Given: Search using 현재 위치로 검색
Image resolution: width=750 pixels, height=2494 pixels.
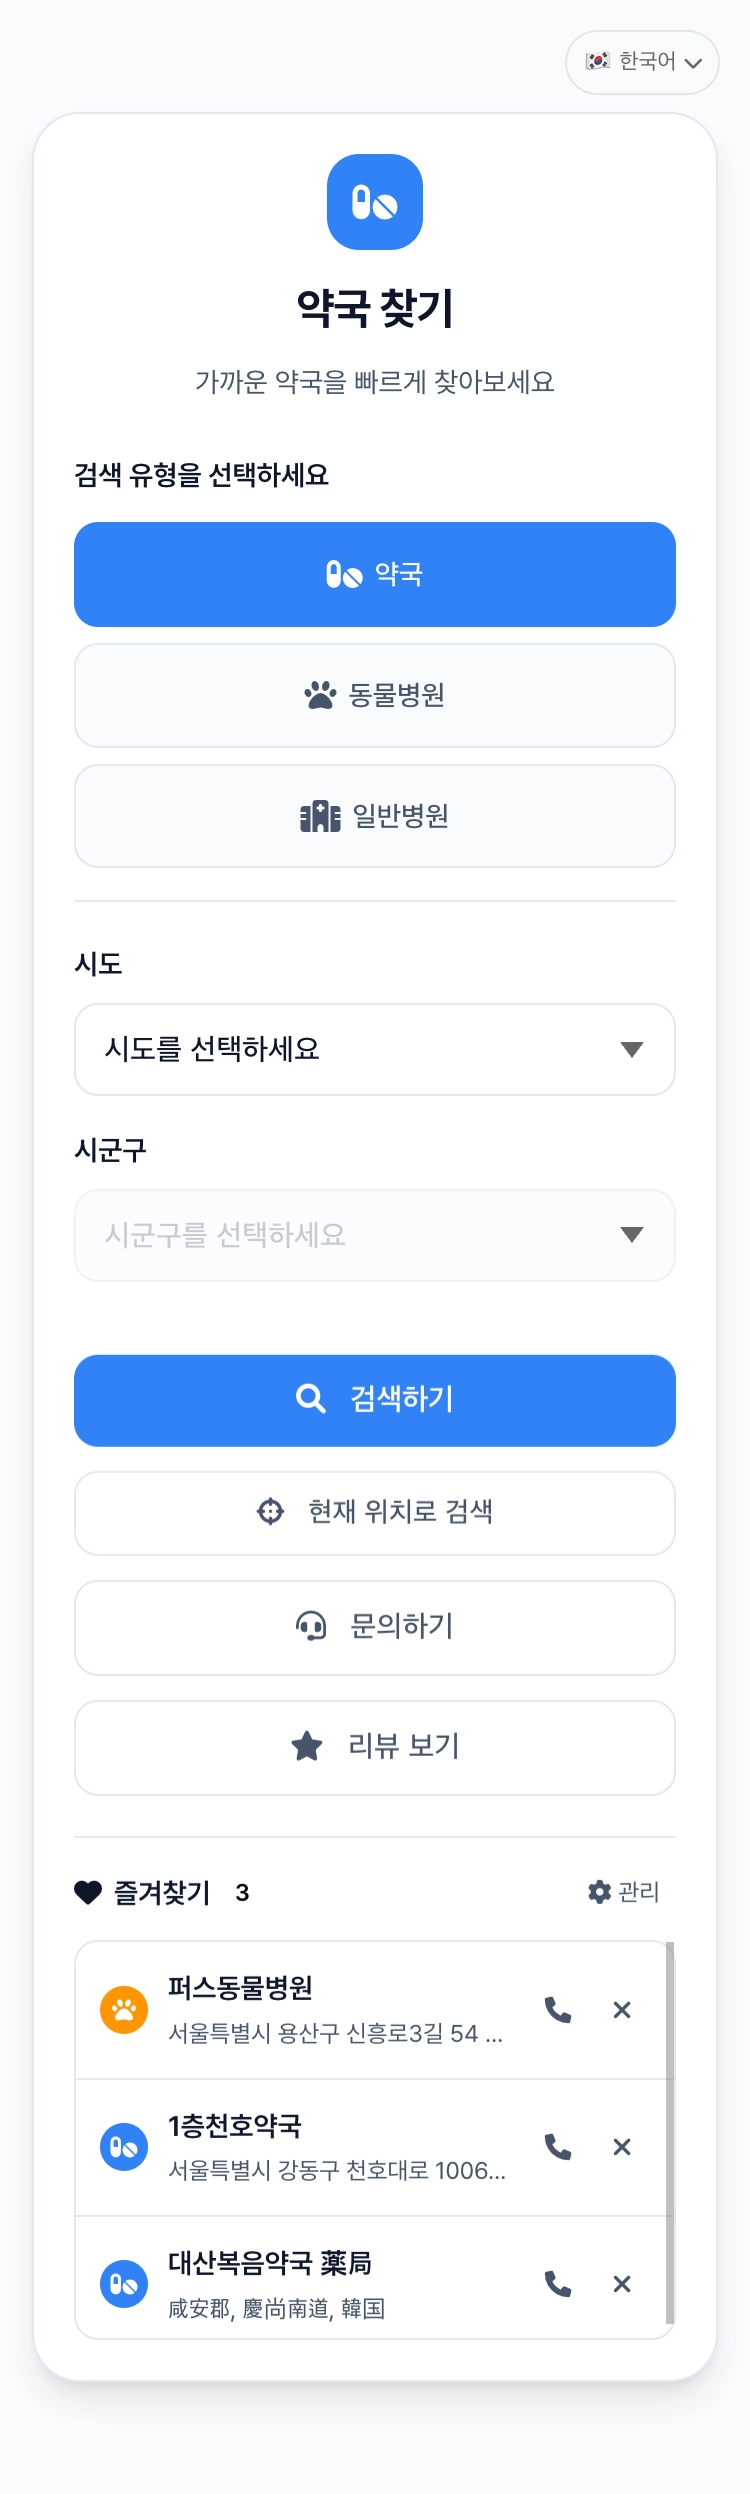Looking at the screenshot, I should click(375, 1512).
